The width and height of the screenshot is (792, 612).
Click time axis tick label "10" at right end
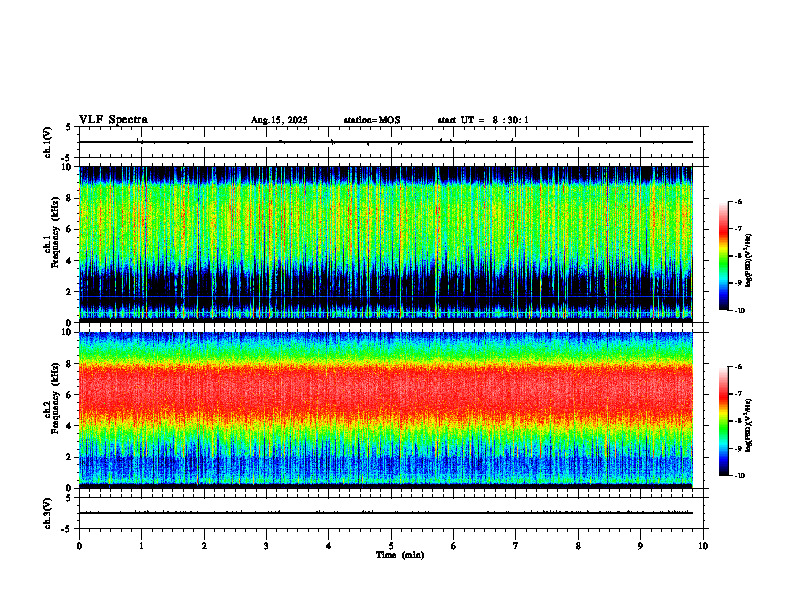point(703,546)
